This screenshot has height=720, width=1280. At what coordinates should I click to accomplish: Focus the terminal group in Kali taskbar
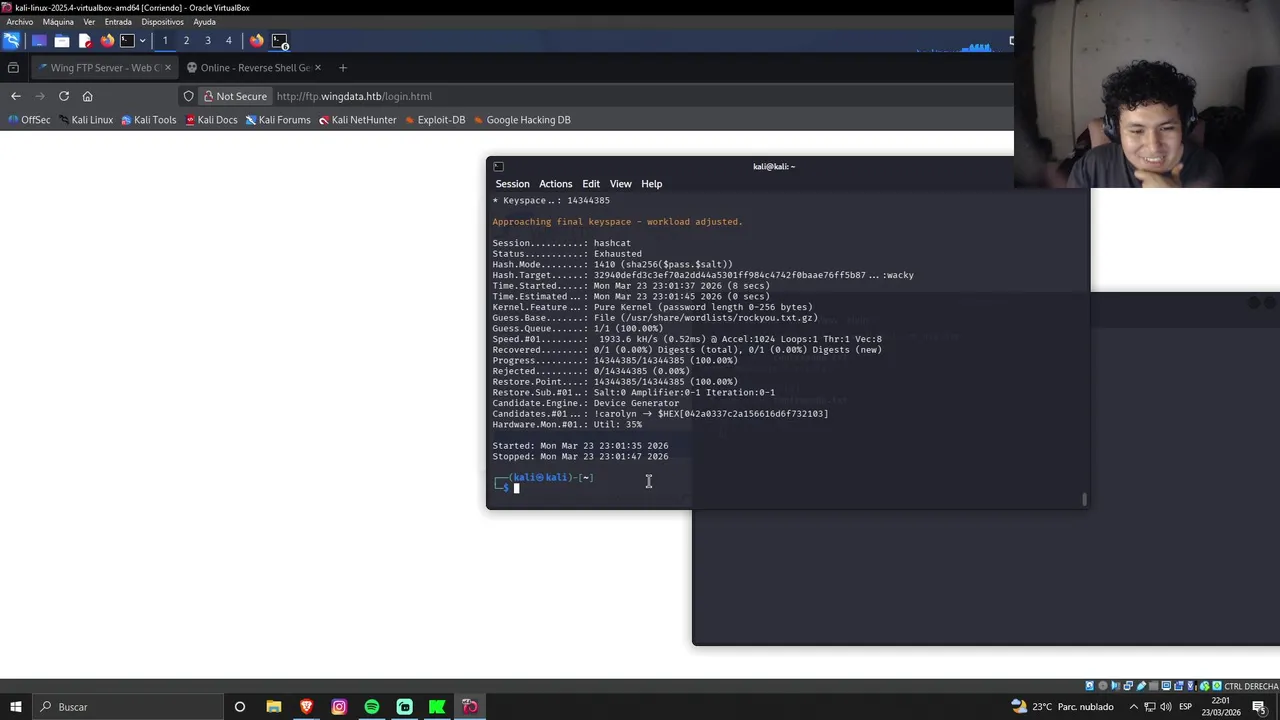[280, 41]
